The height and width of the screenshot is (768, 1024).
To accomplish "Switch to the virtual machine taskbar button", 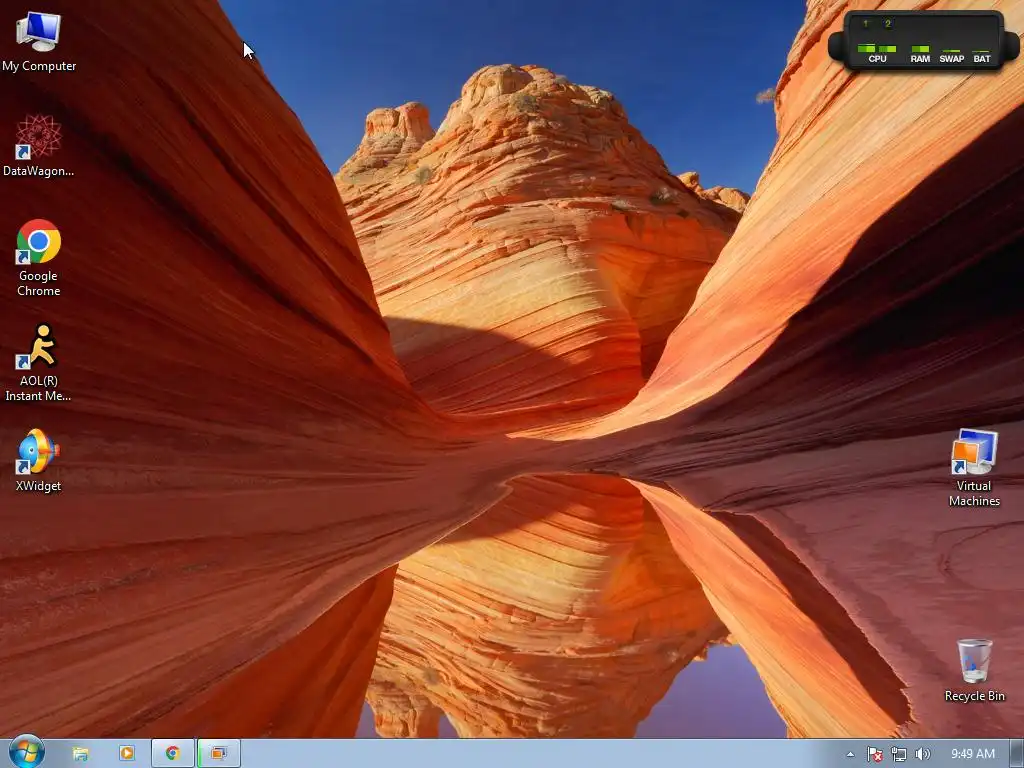I will point(219,754).
